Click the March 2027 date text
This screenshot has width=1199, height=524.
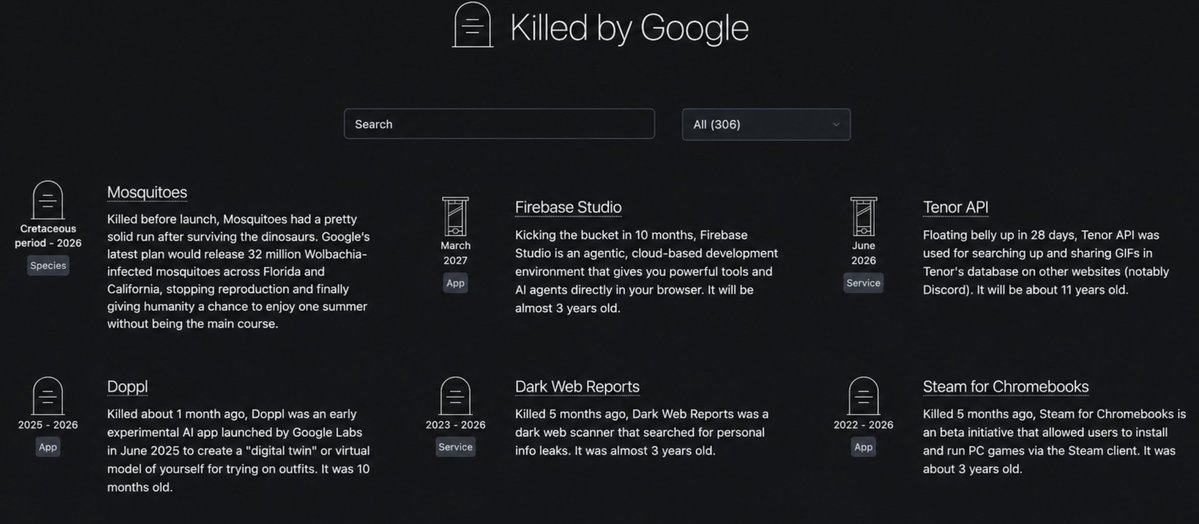click(x=456, y=253)
